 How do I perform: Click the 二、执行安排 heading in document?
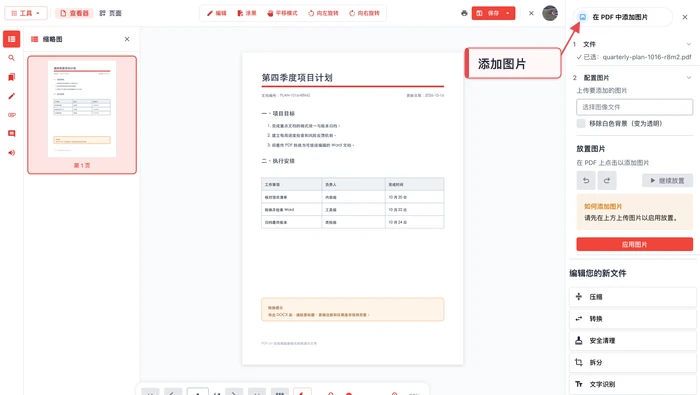278,161
